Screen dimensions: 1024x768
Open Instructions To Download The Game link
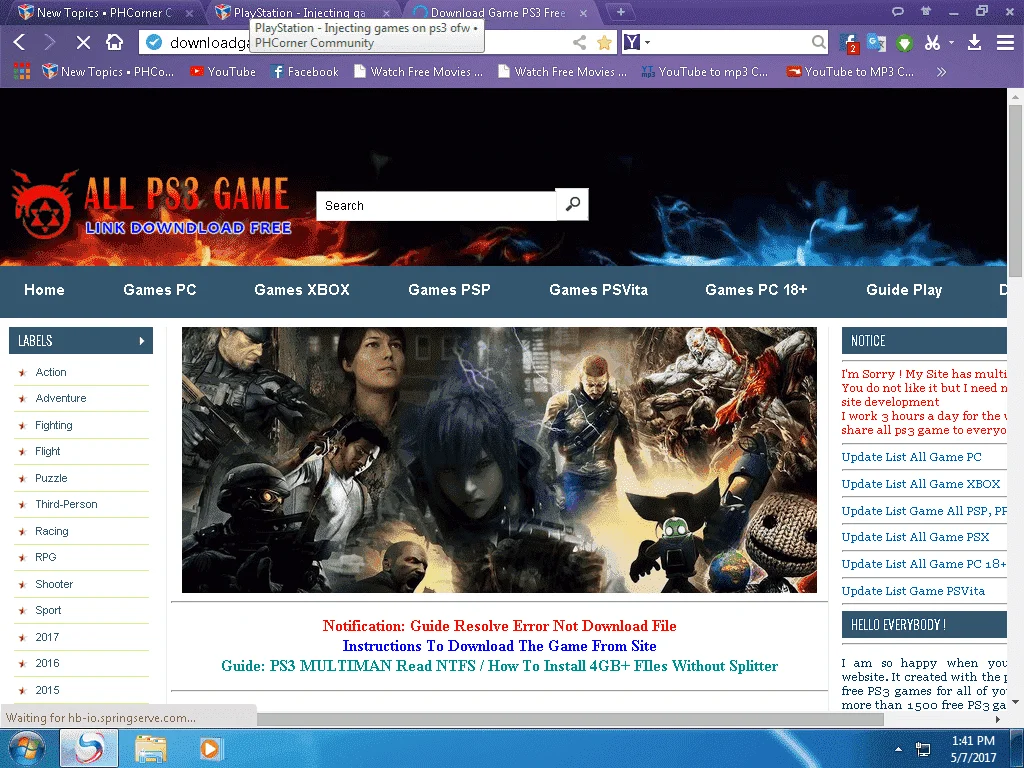coord(499,646)
